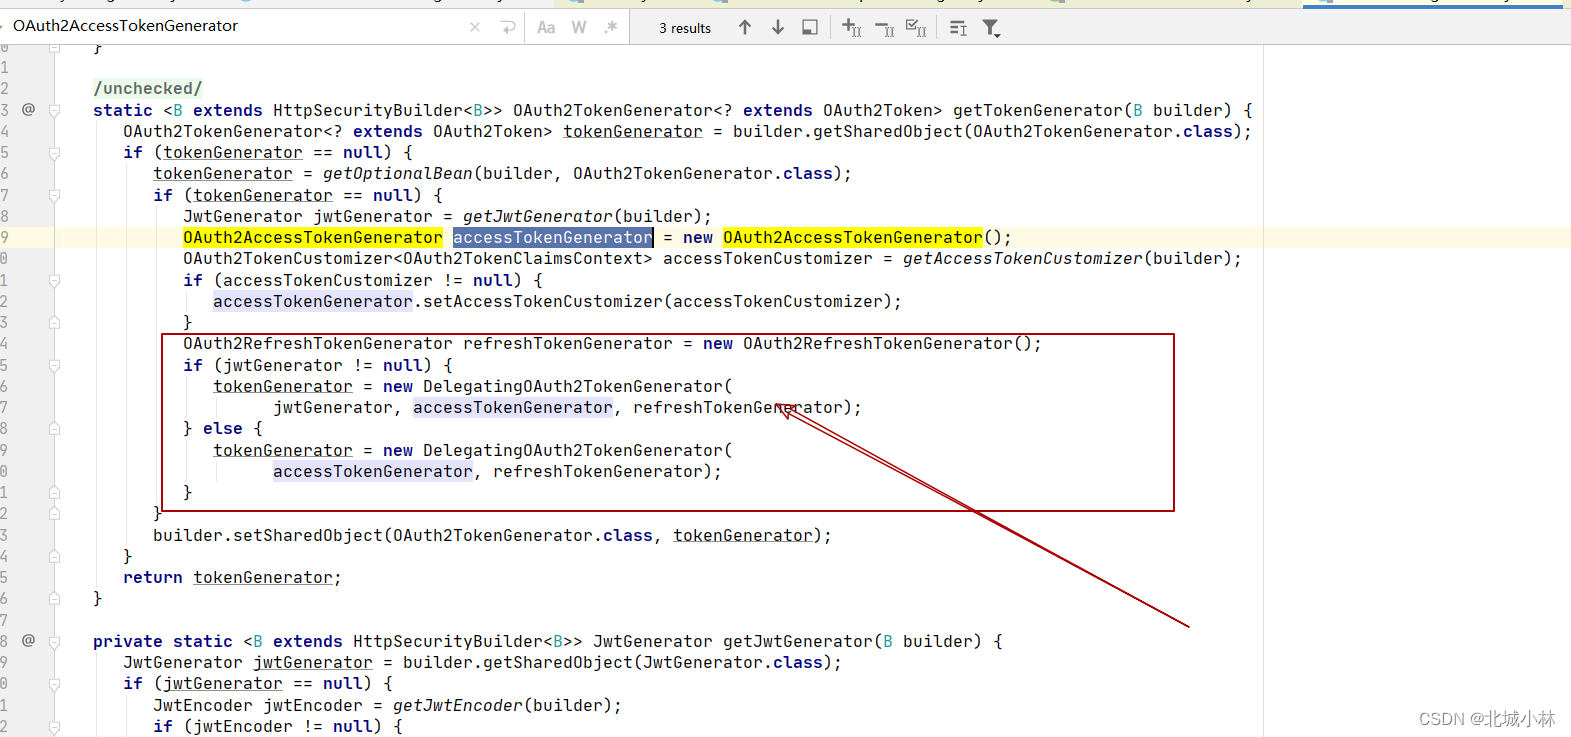This screenshot has height=737, width=1571.
Task: Click the setAccessTokenCustomizer method call
Action: click(x=543, y=302)
